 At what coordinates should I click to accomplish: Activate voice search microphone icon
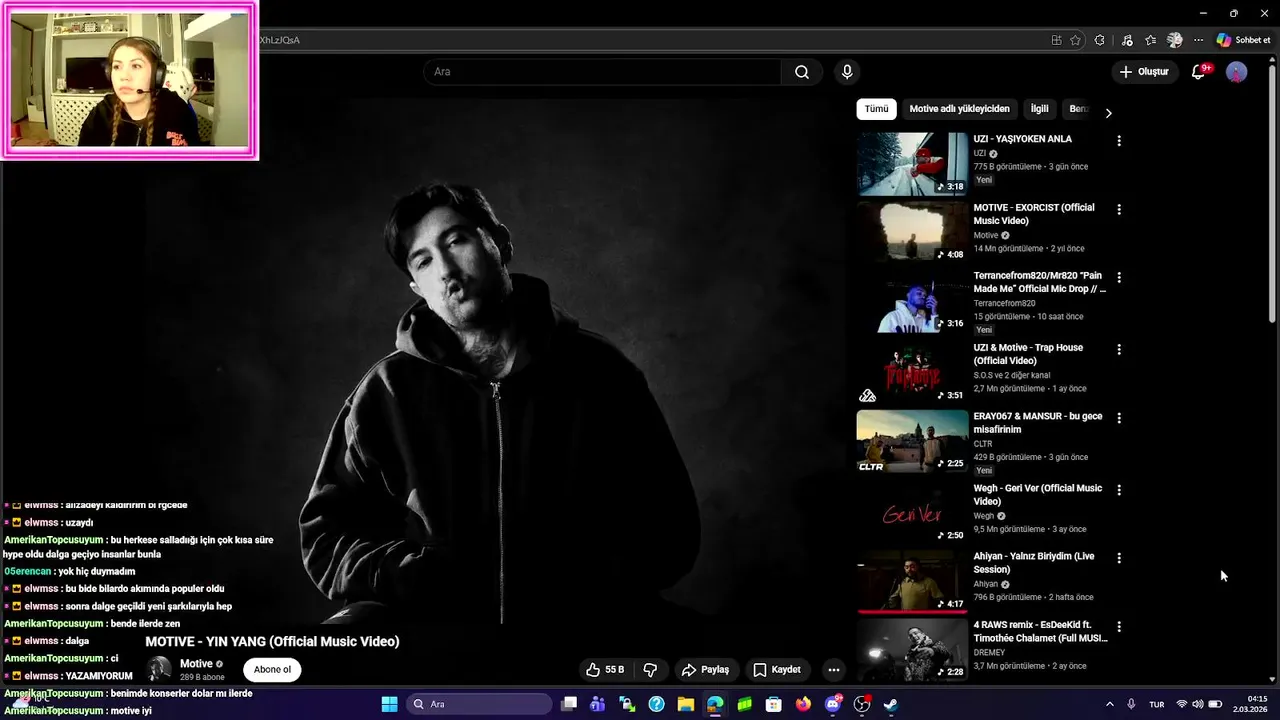pos(847,72)
